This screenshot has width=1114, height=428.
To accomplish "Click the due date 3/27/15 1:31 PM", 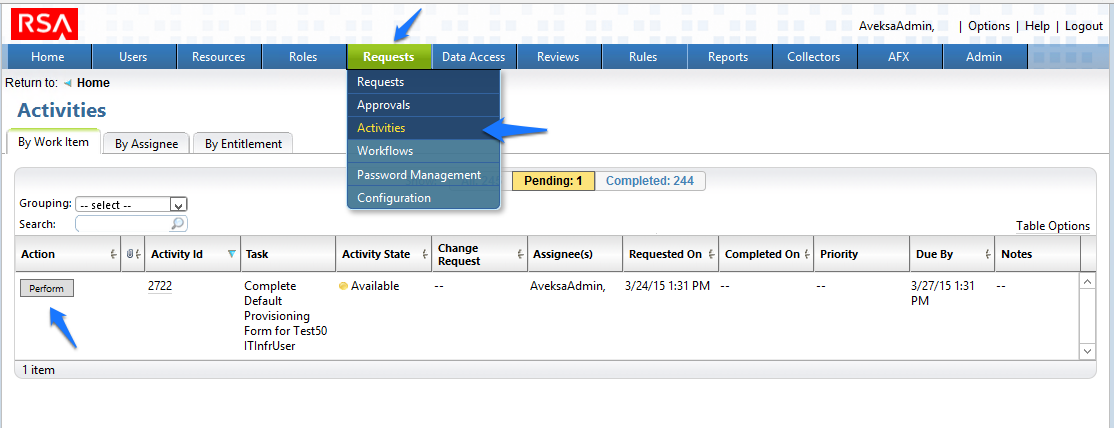I will pyautogui.click(x=942, y=293).
